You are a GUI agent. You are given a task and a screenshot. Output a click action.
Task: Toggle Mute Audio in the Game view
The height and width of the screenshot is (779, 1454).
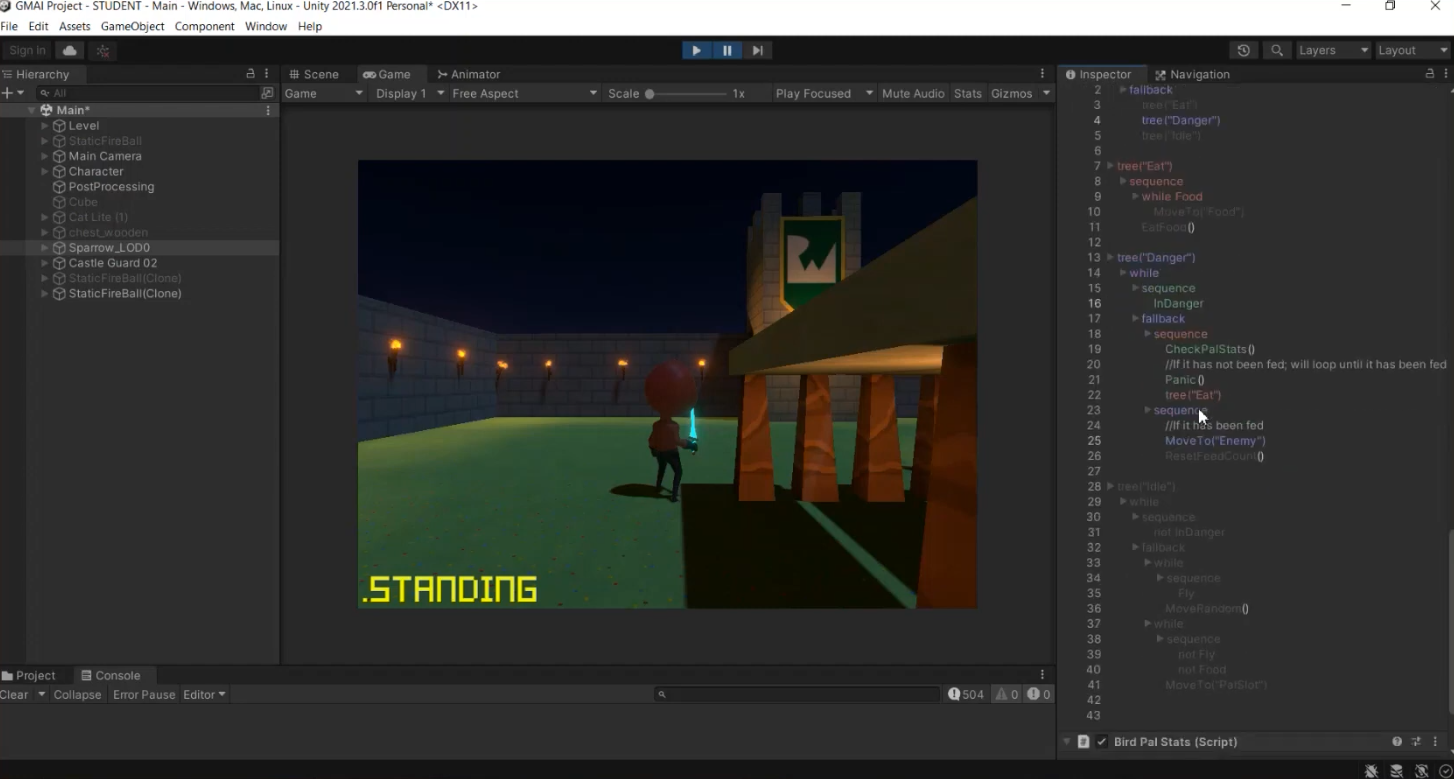click(x=913, y=93)
